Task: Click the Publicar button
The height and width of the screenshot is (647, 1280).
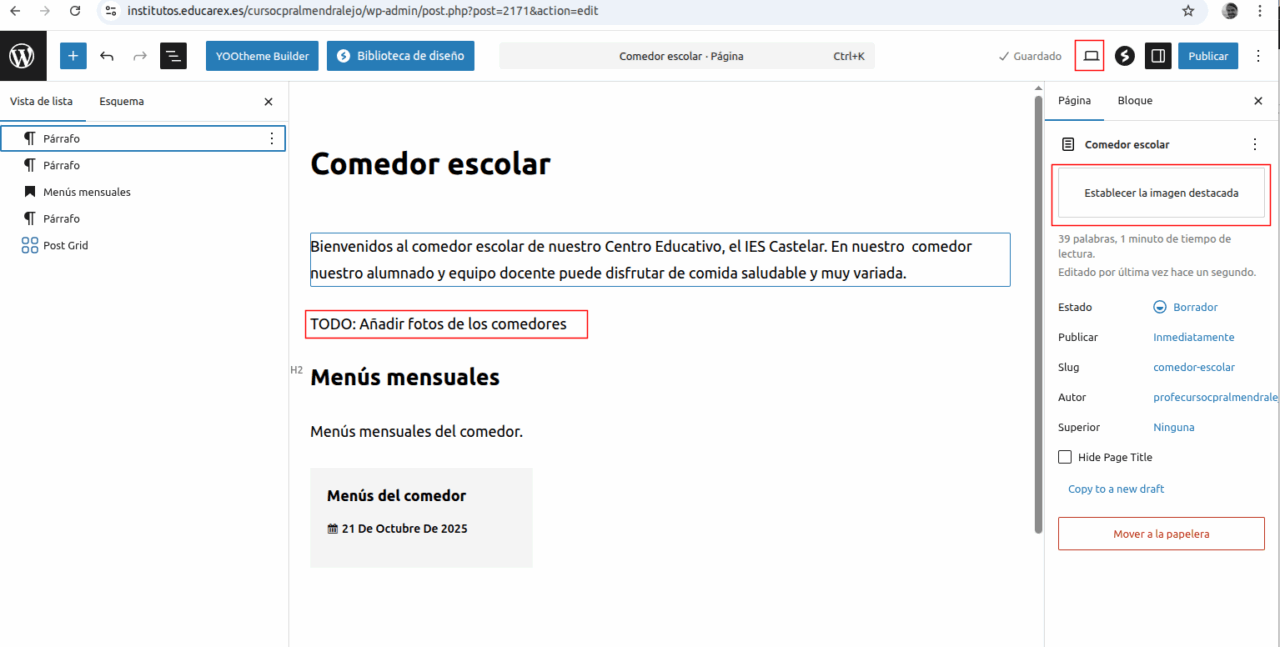Action: tap(1207, 56)
